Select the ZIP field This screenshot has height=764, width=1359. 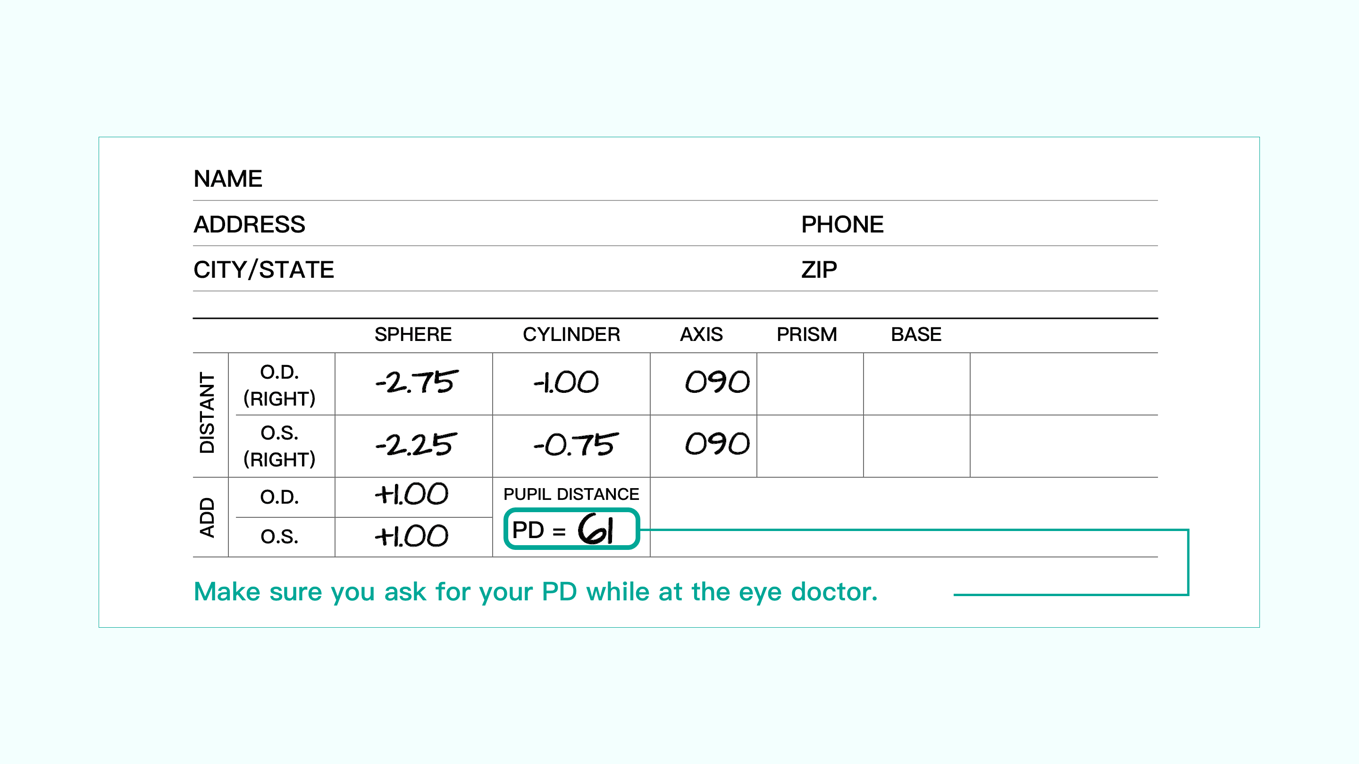point(819,270)
